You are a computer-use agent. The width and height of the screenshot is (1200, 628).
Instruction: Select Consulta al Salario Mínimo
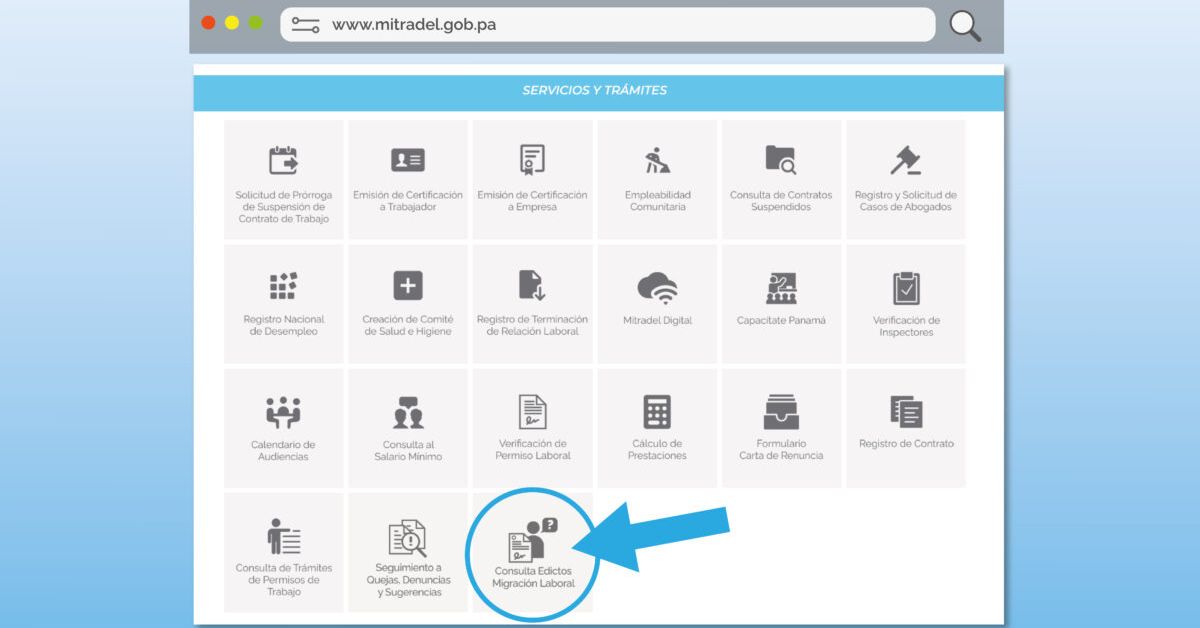coord(408,425)
